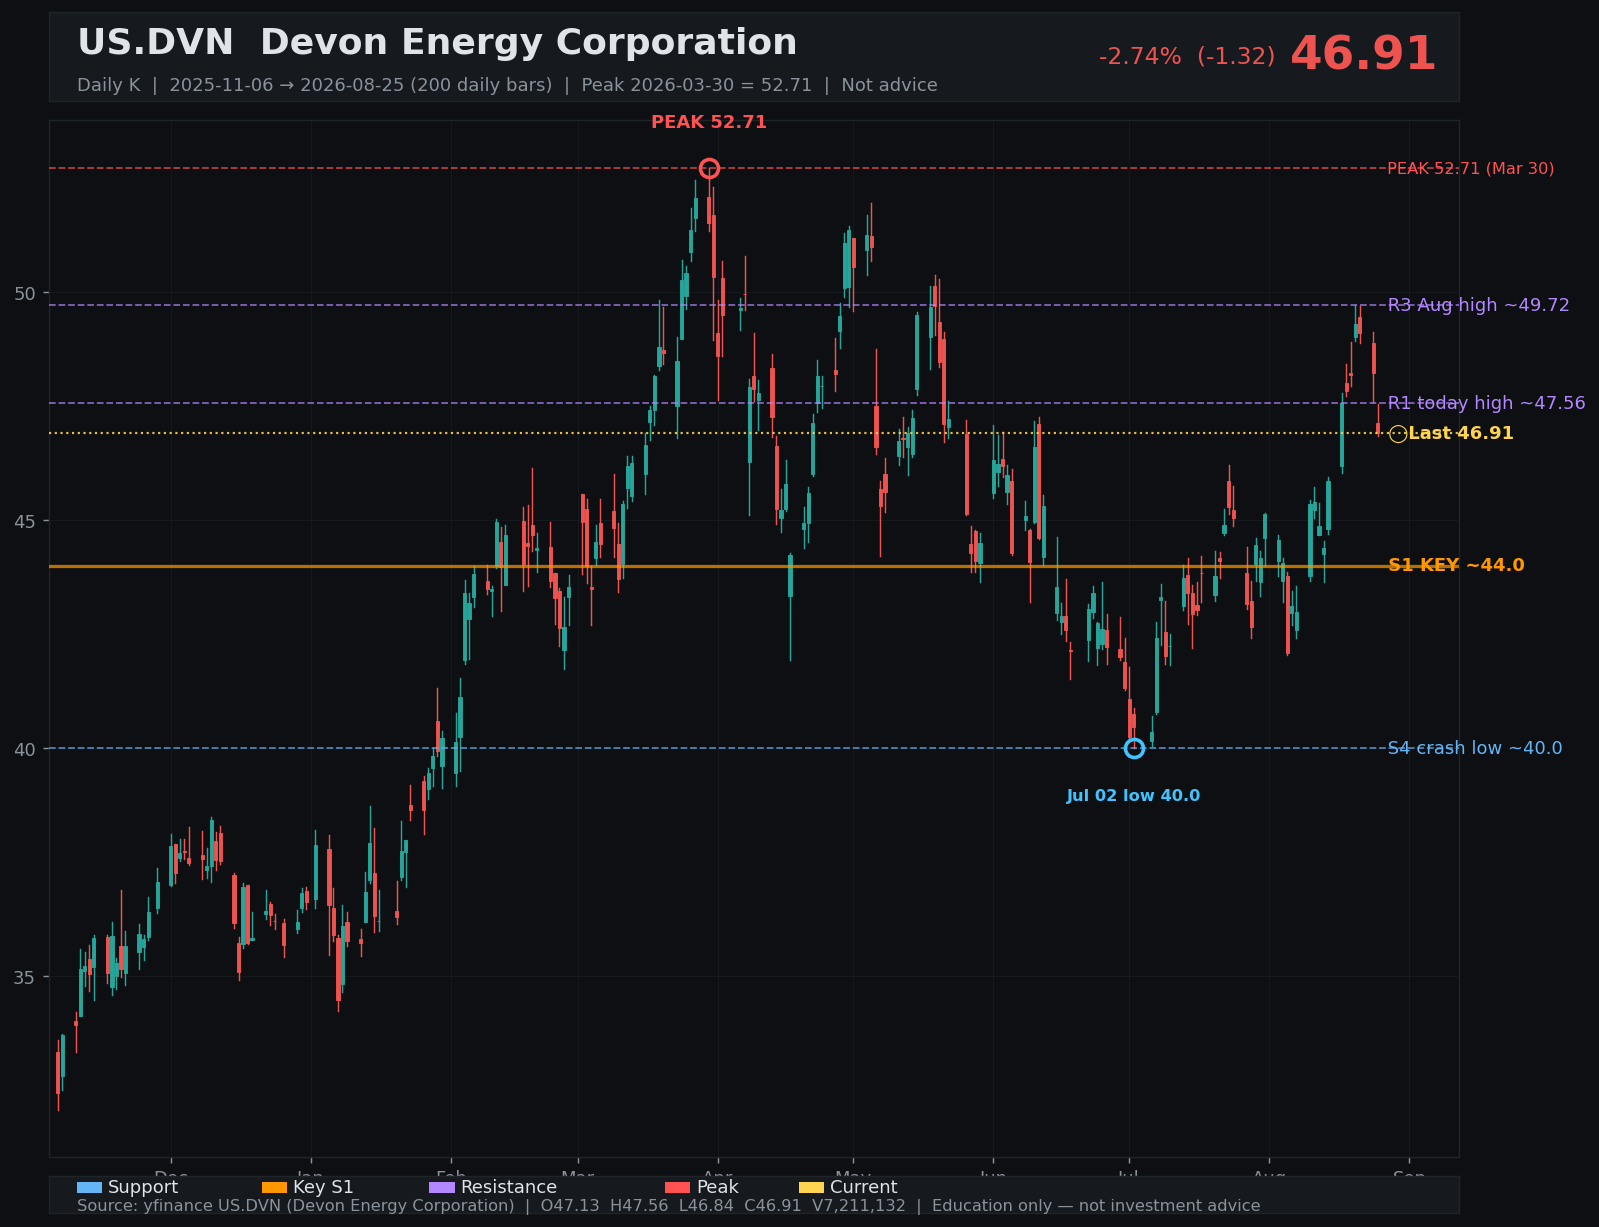Click the 50 y-axis tick label
Viewport: 1599px width, 1227px height.
[x=25, y=293]
